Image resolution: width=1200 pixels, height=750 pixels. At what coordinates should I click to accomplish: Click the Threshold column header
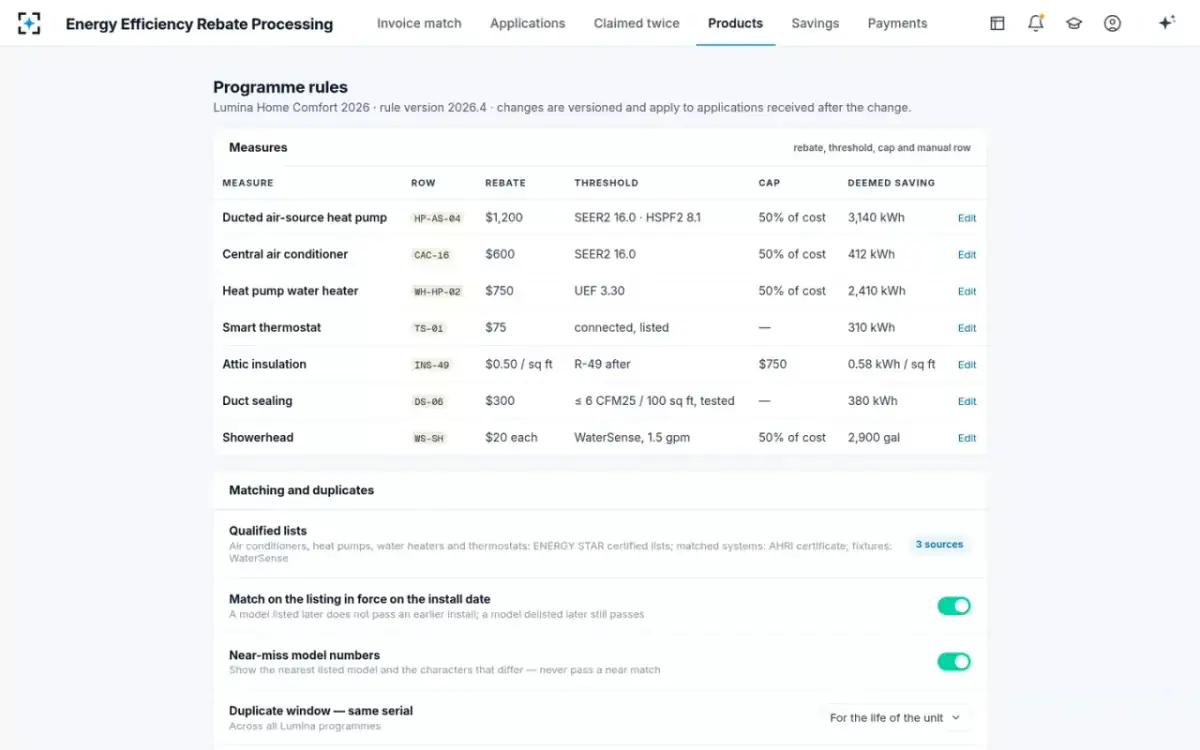tap(606, 183)
